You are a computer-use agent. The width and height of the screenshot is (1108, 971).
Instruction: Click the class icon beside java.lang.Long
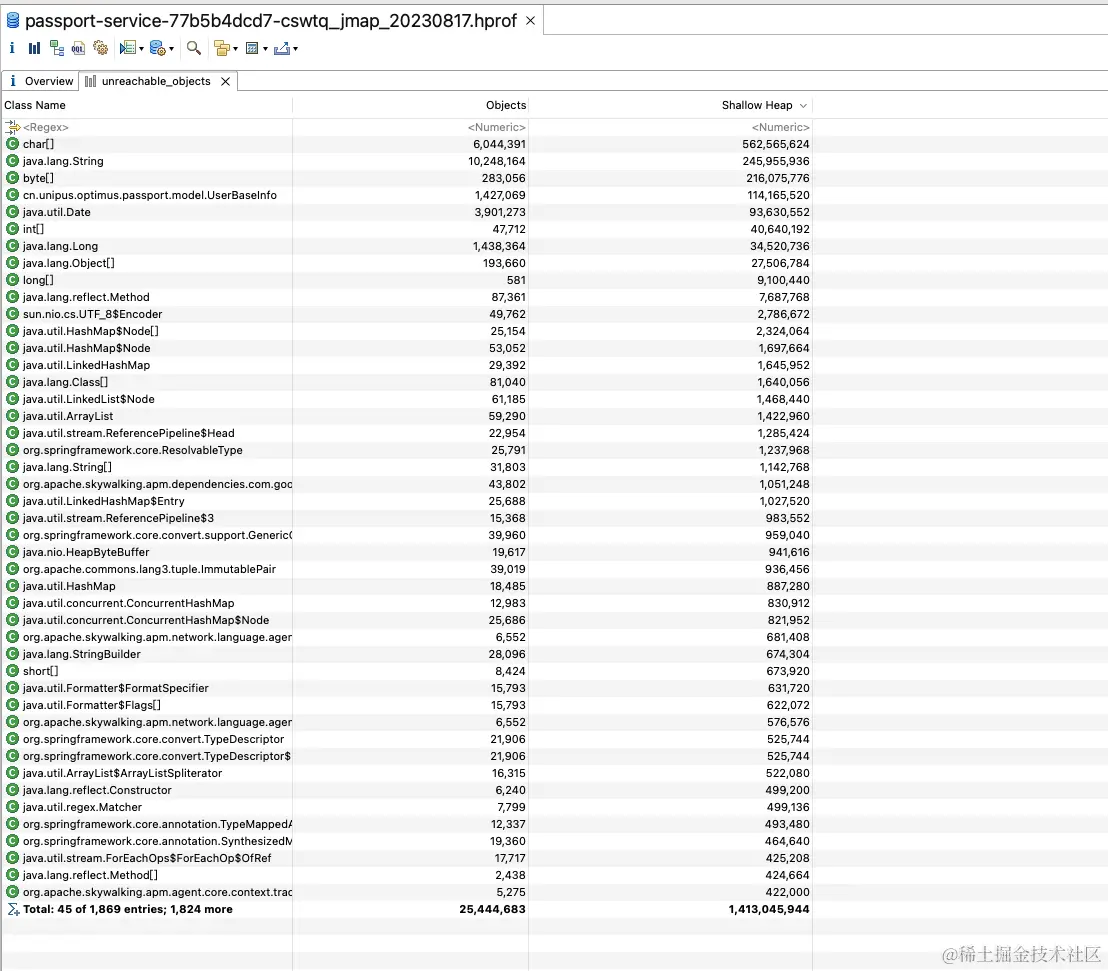12,245
